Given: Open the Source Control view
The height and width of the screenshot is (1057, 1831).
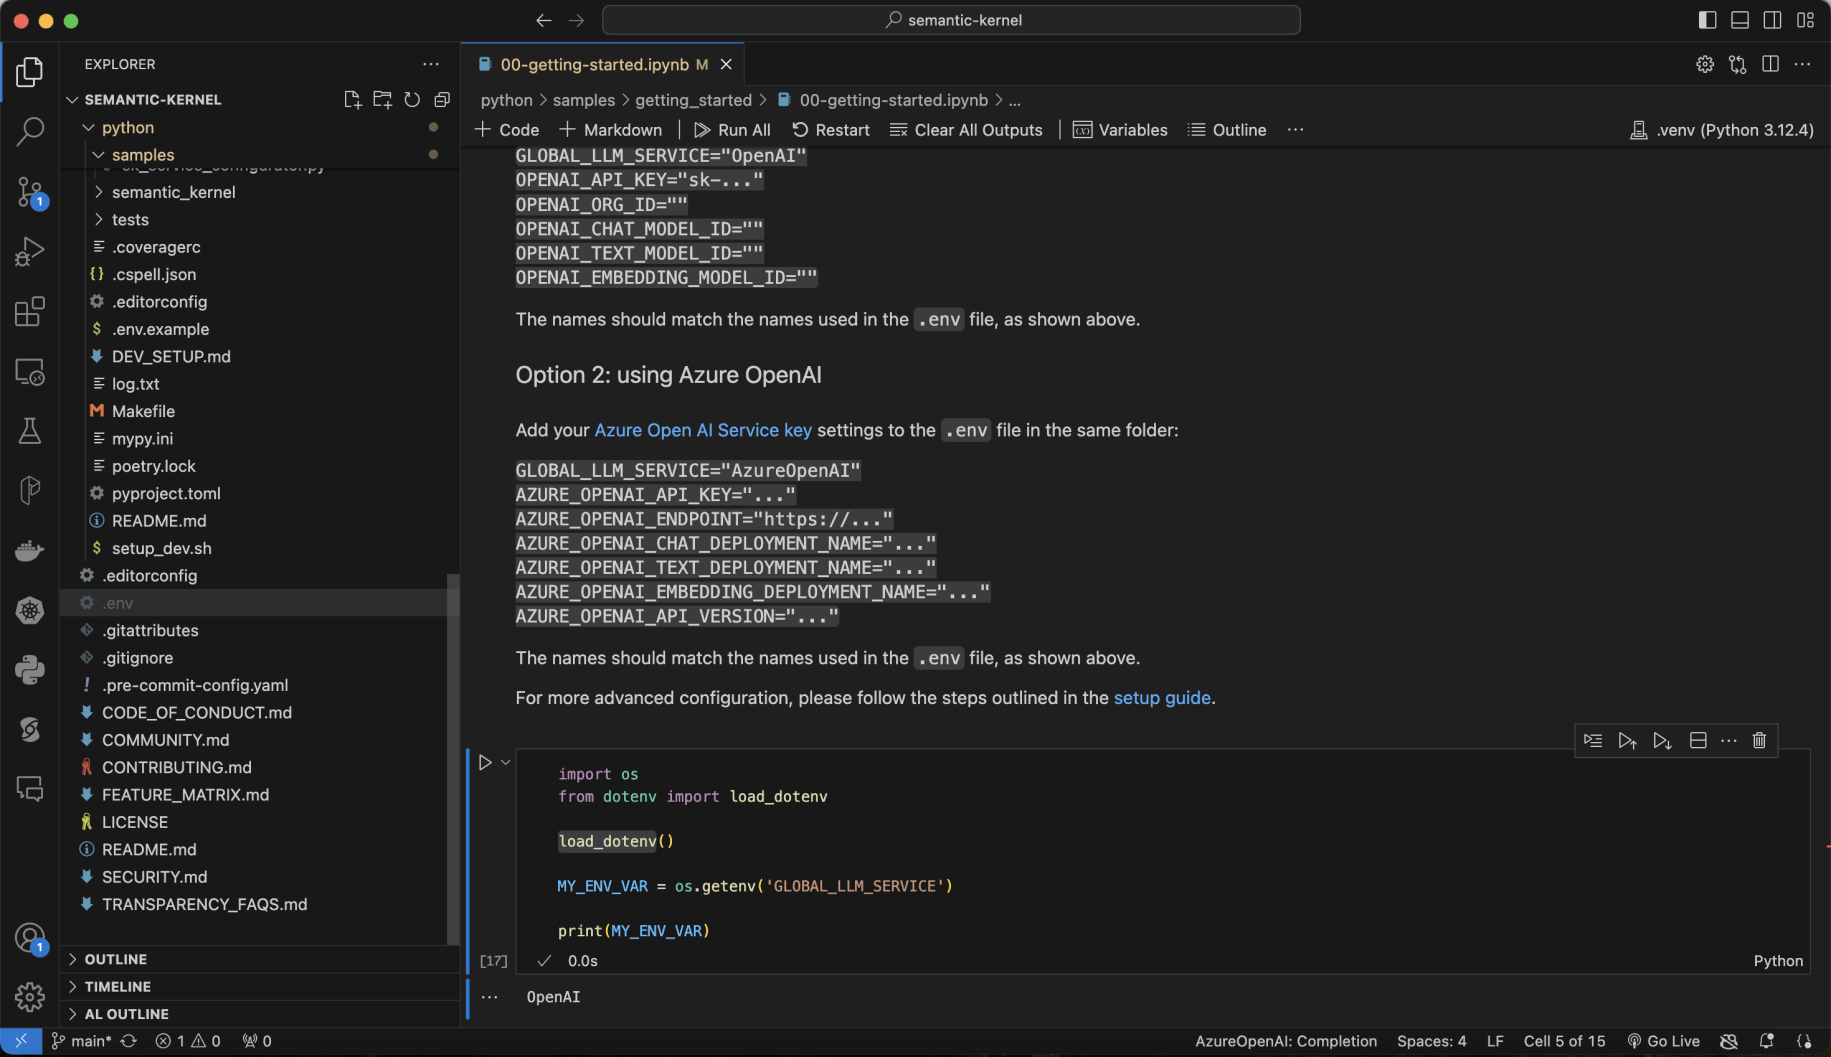Looking at the screenshot, I should tap(30, 191).
